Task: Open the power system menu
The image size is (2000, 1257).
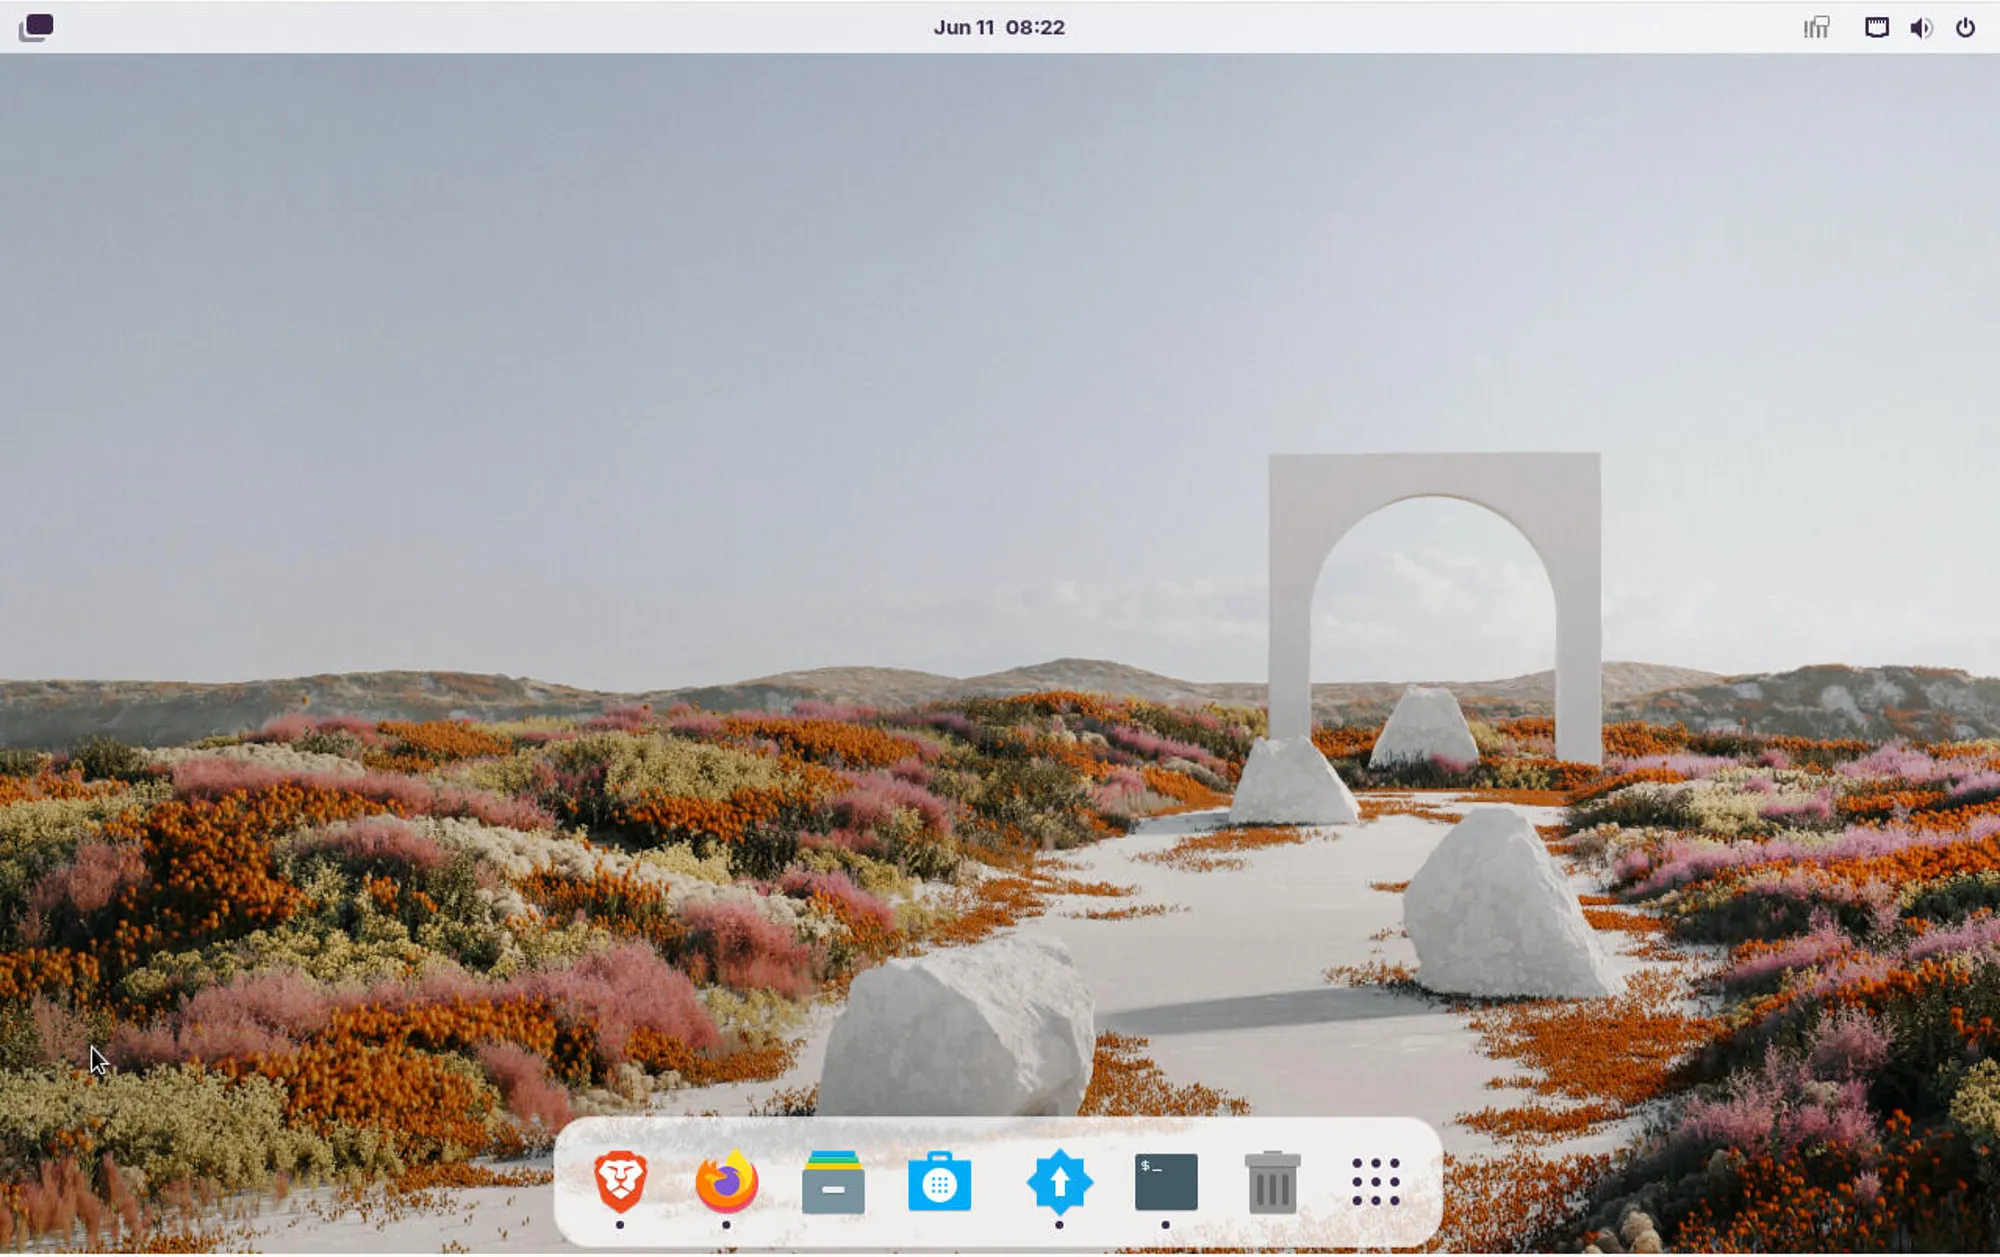Action: point(1965,27)
